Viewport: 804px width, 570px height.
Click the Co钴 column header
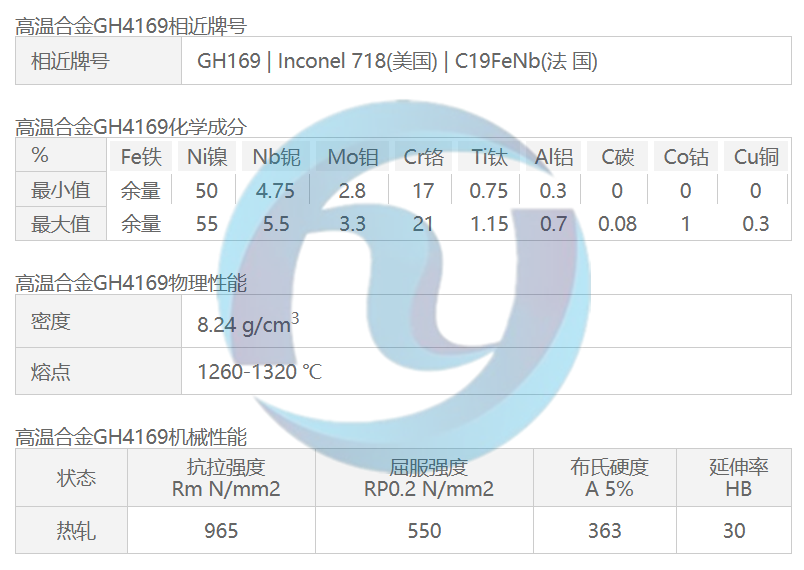click(686, 157)
